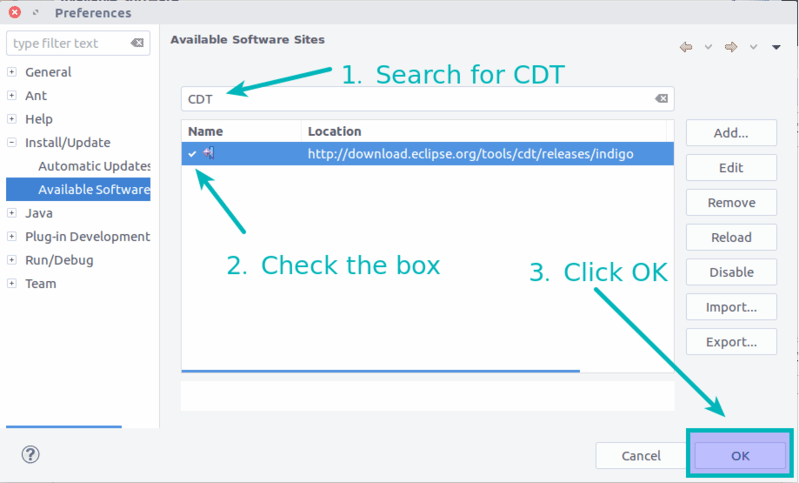Clear the left filter text box

point(137,44)
